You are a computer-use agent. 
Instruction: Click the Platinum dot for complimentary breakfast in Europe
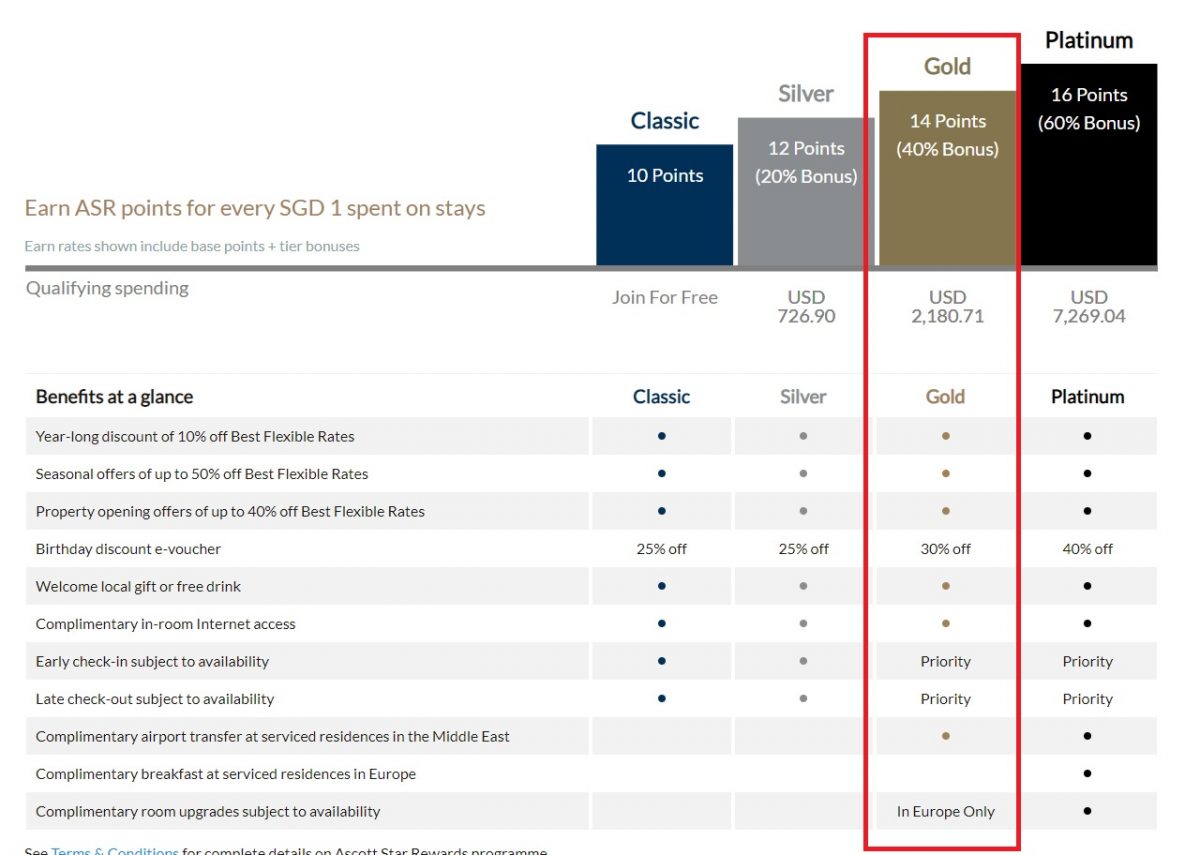pyautogui.click(x=1087, y=774)
